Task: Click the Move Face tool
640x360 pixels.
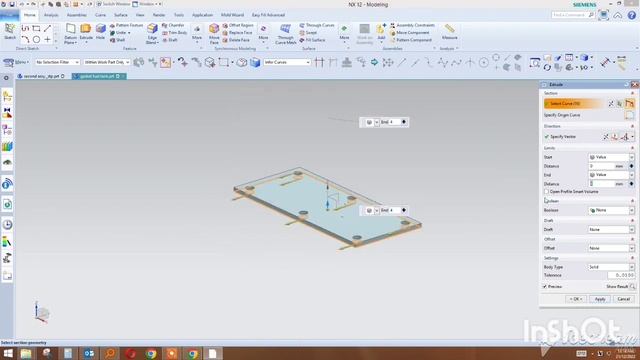Action: [214, 33]
